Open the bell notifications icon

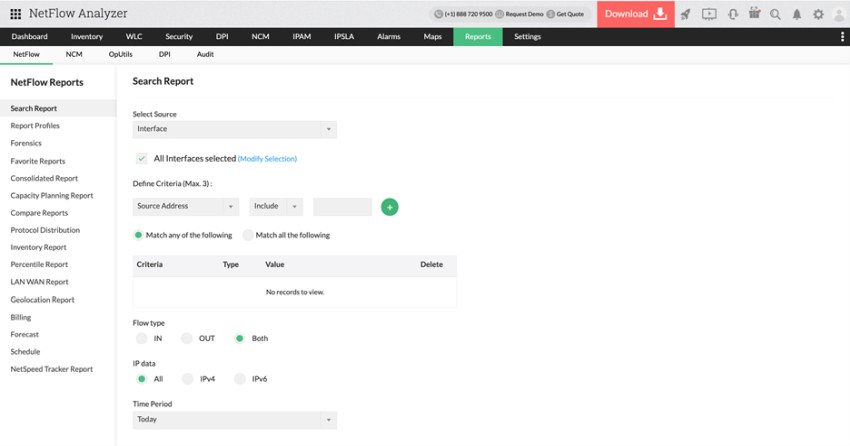(x=797, y=15)
